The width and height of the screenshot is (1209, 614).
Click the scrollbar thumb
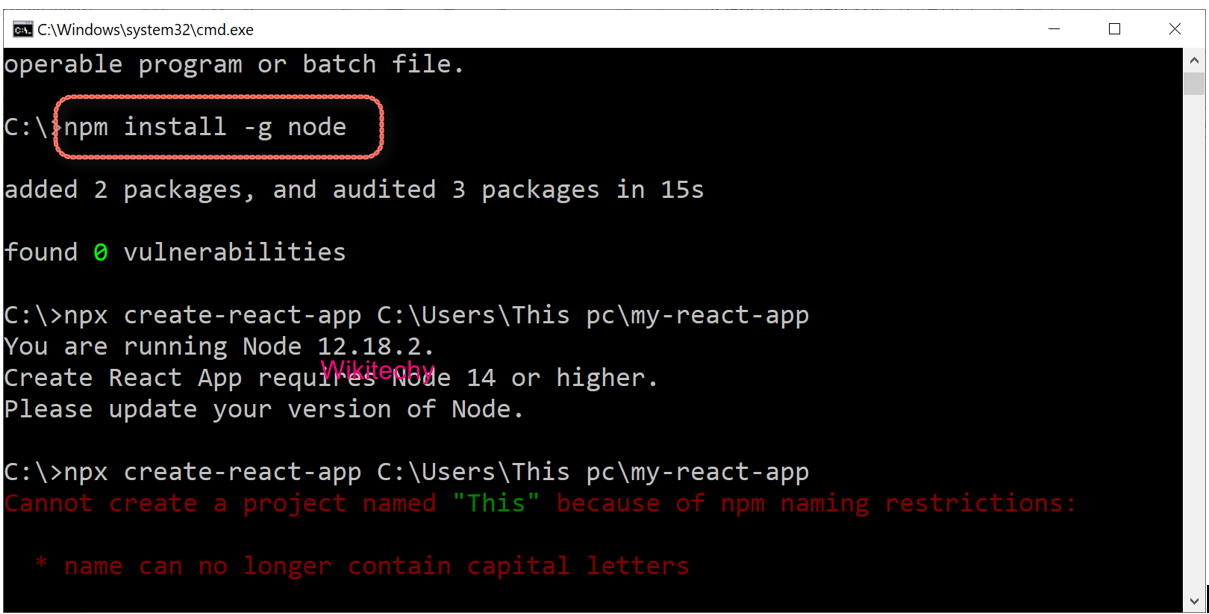[1193, 83]
